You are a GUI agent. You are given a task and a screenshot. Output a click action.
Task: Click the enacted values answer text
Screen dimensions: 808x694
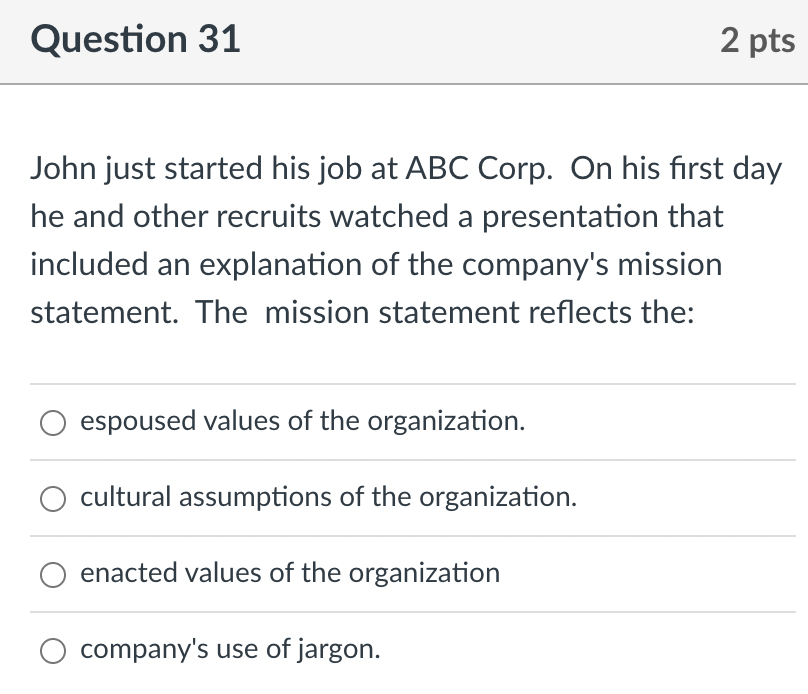290,573
